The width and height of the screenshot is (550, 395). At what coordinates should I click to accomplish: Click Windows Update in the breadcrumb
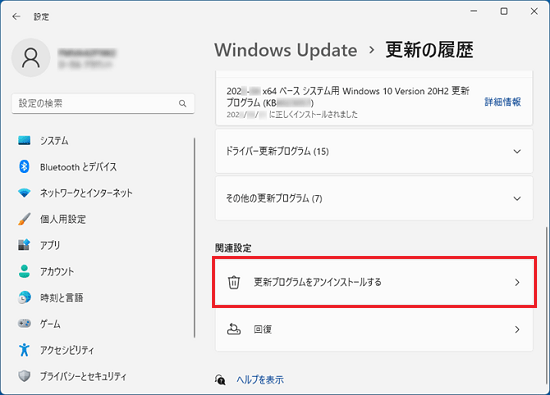(x=286, y=50)
